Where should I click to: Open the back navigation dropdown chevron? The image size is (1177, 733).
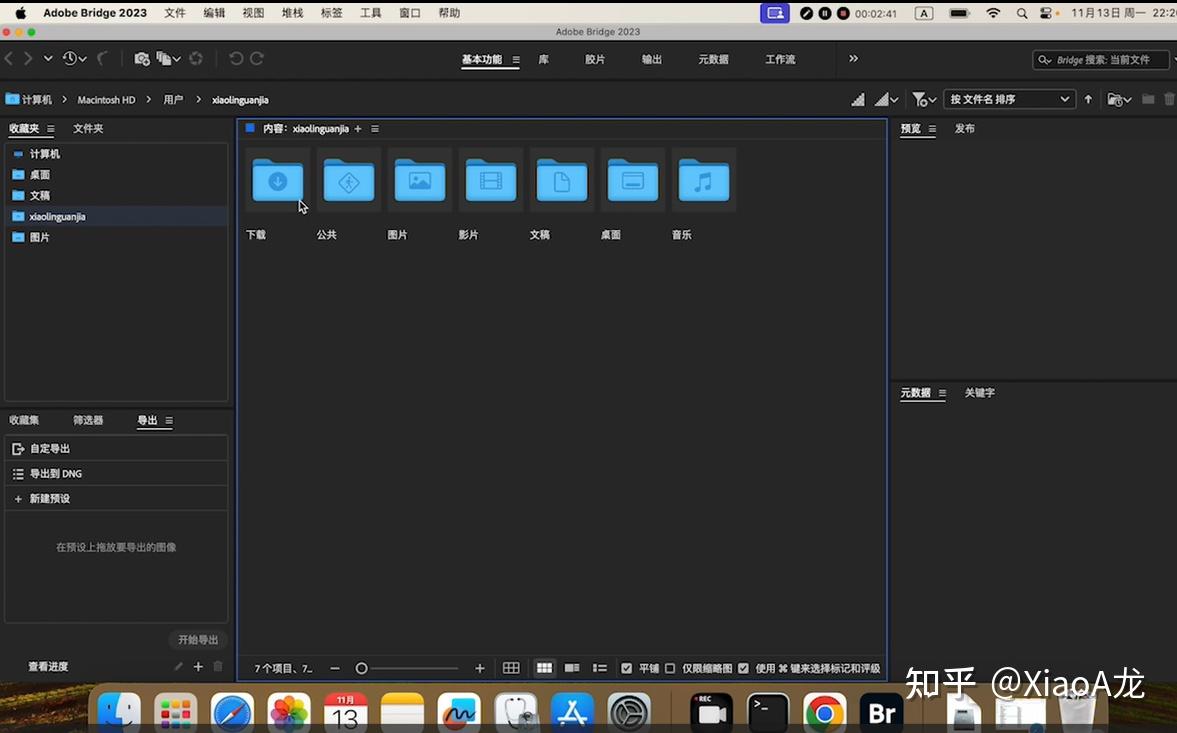coord(47,58)
